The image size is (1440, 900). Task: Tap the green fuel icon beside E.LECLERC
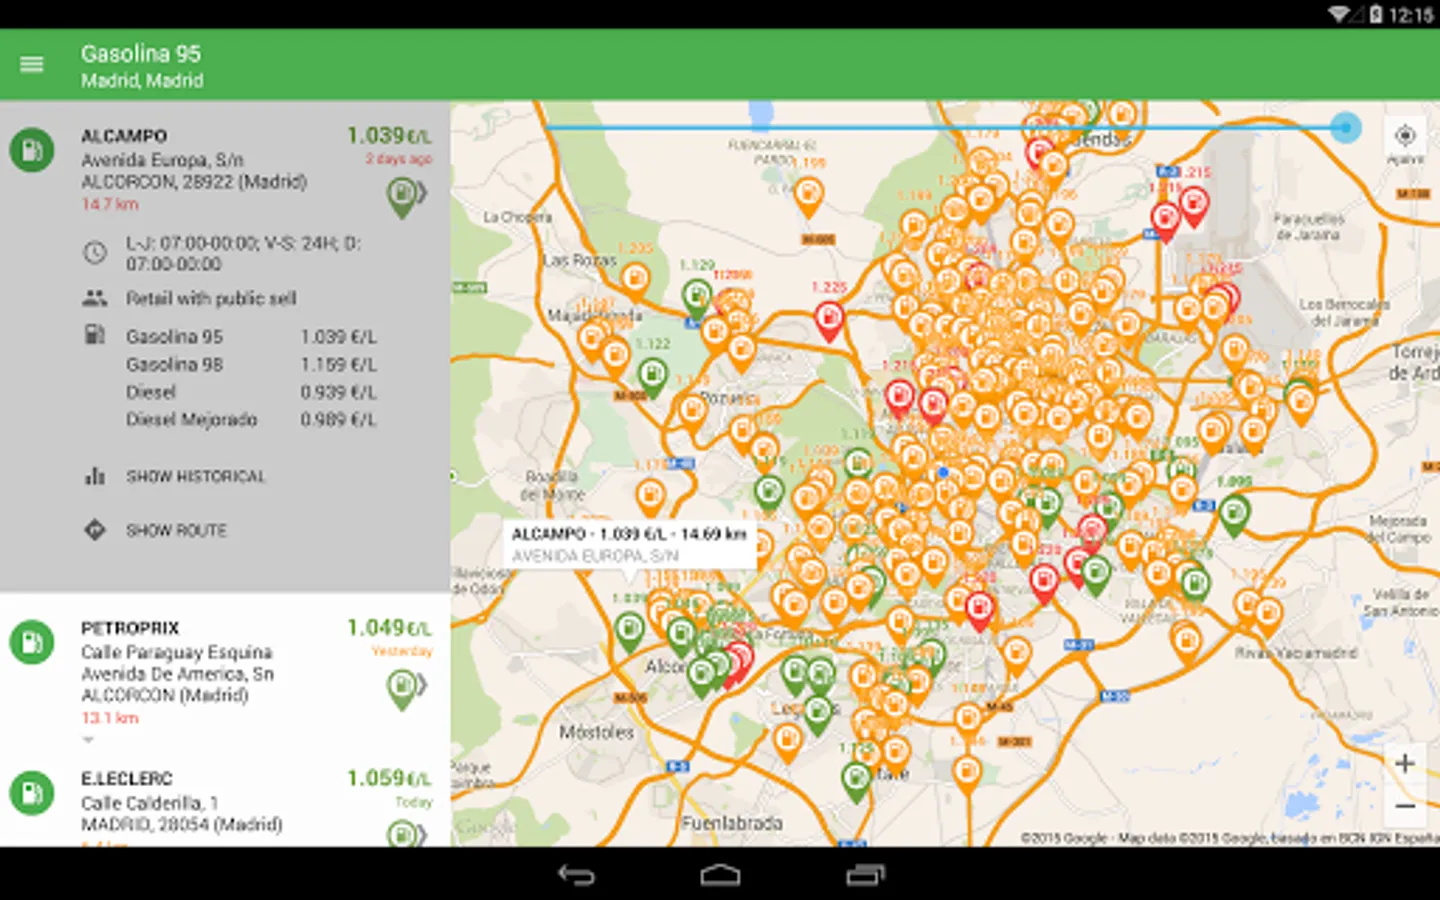[32, 793]
